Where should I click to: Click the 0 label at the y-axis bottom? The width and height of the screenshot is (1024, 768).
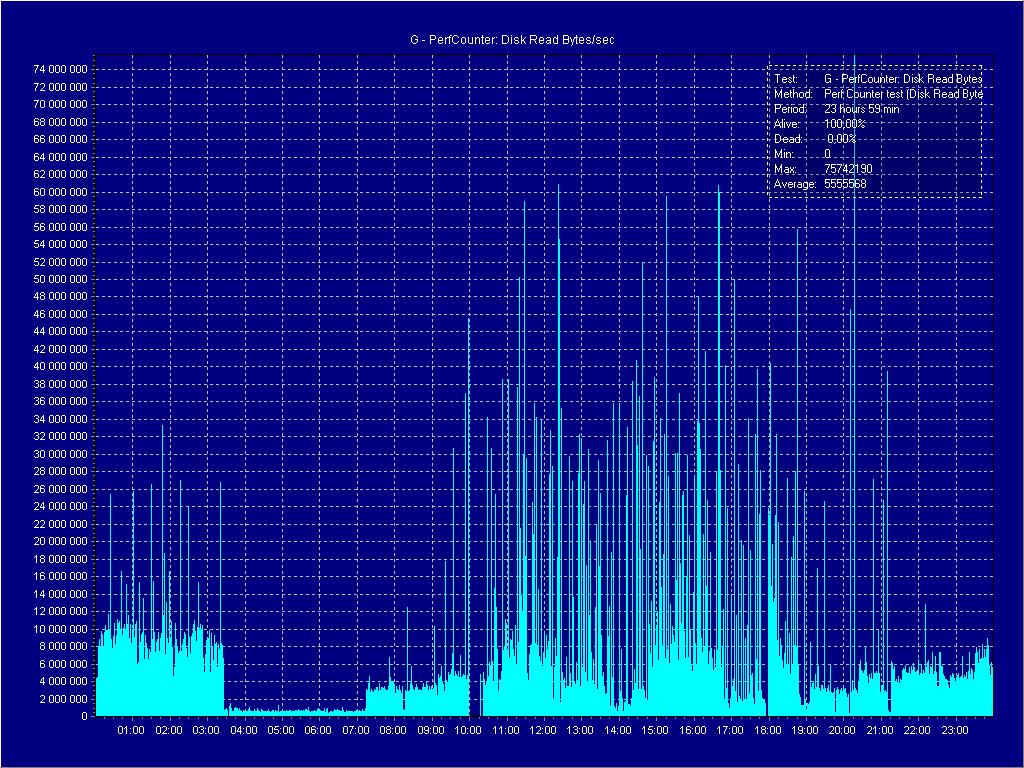click(x=84, y=716)
